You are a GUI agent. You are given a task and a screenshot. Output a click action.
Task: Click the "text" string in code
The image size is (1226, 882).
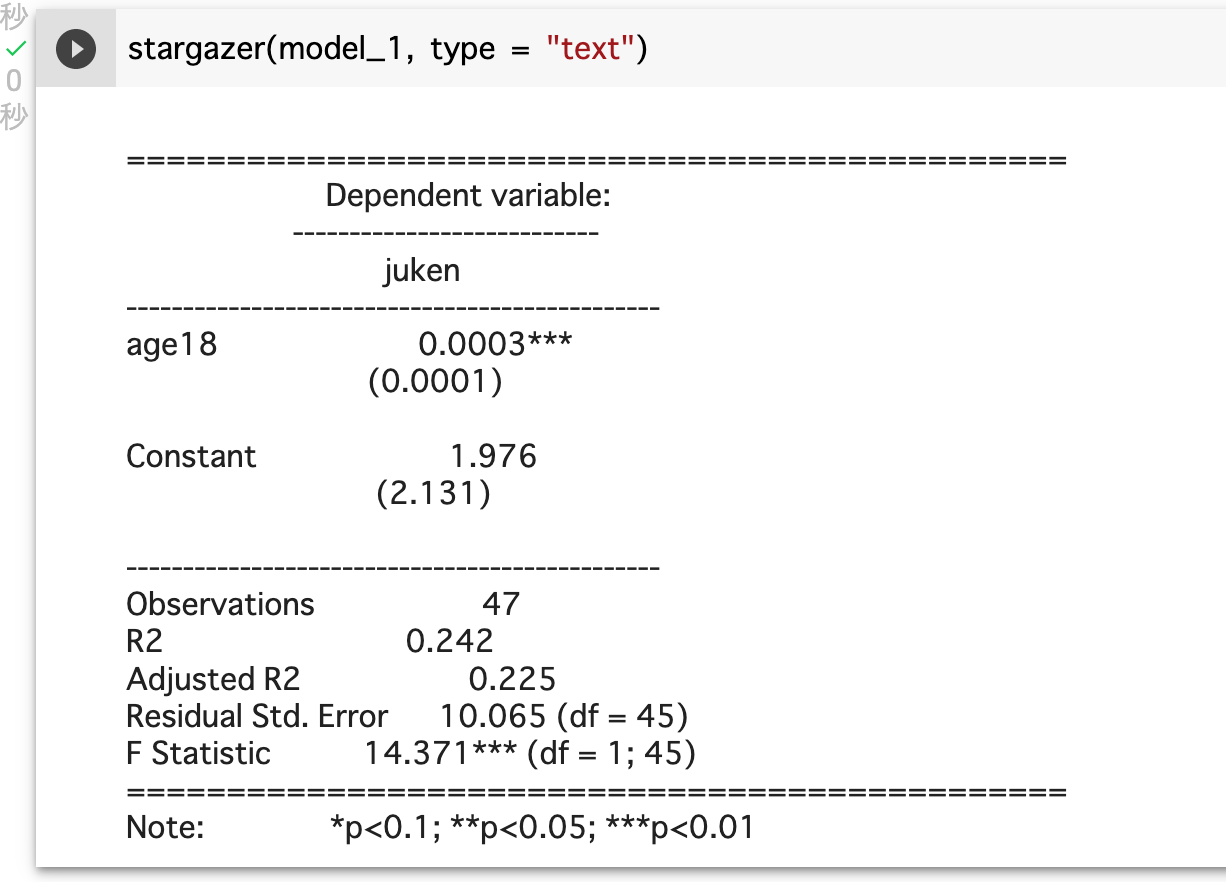coord(591,49)
